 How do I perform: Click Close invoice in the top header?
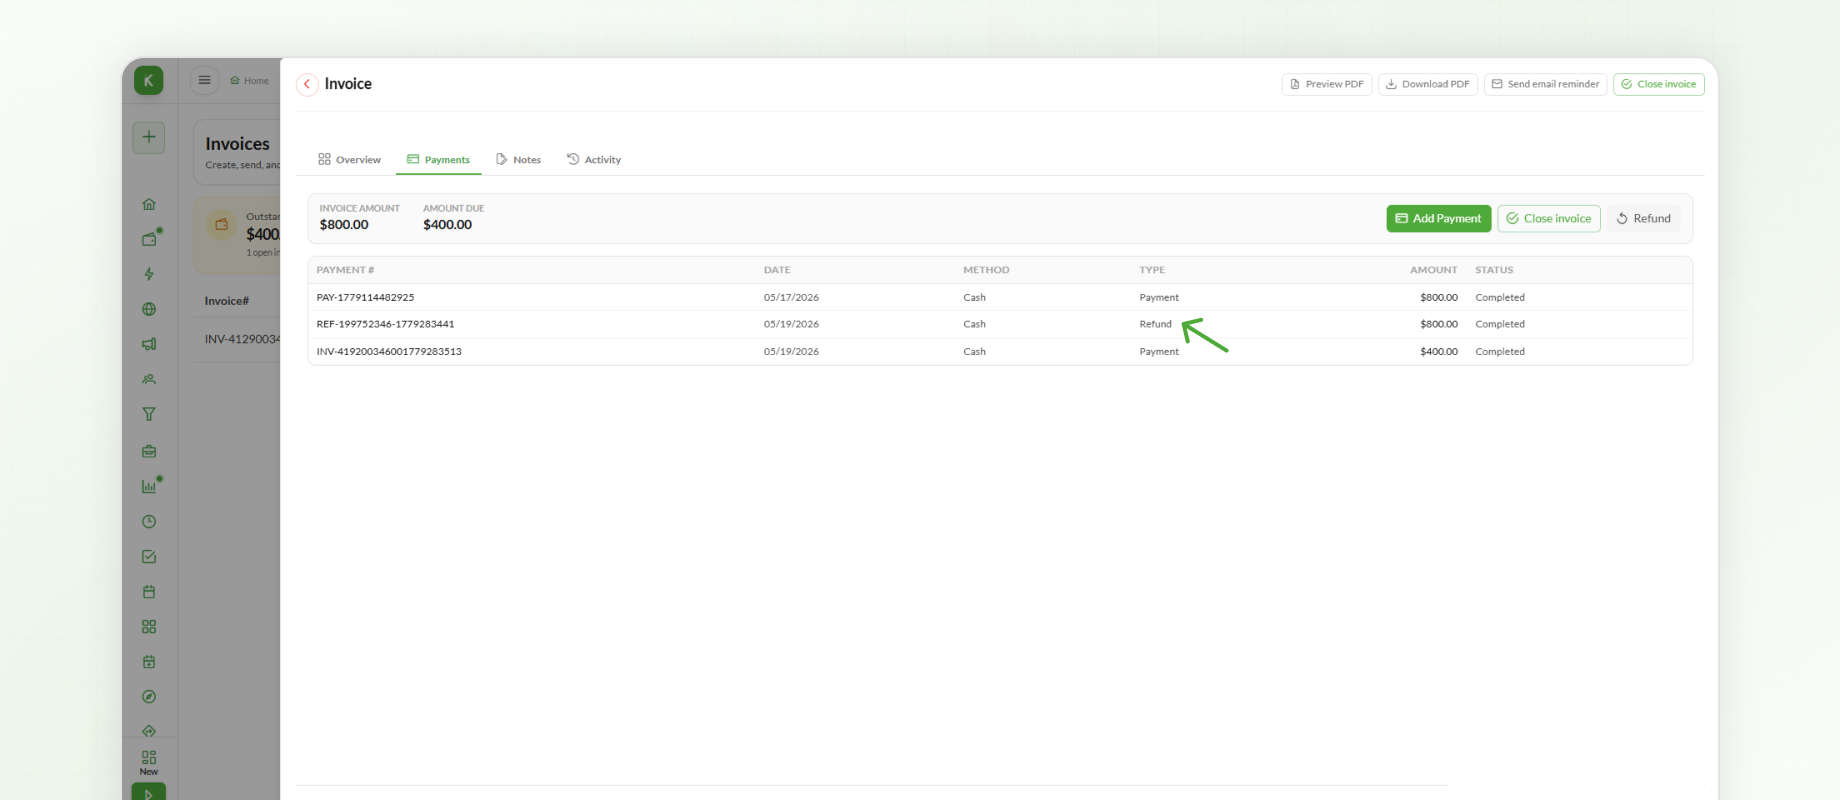click(x=1659, y=84)
